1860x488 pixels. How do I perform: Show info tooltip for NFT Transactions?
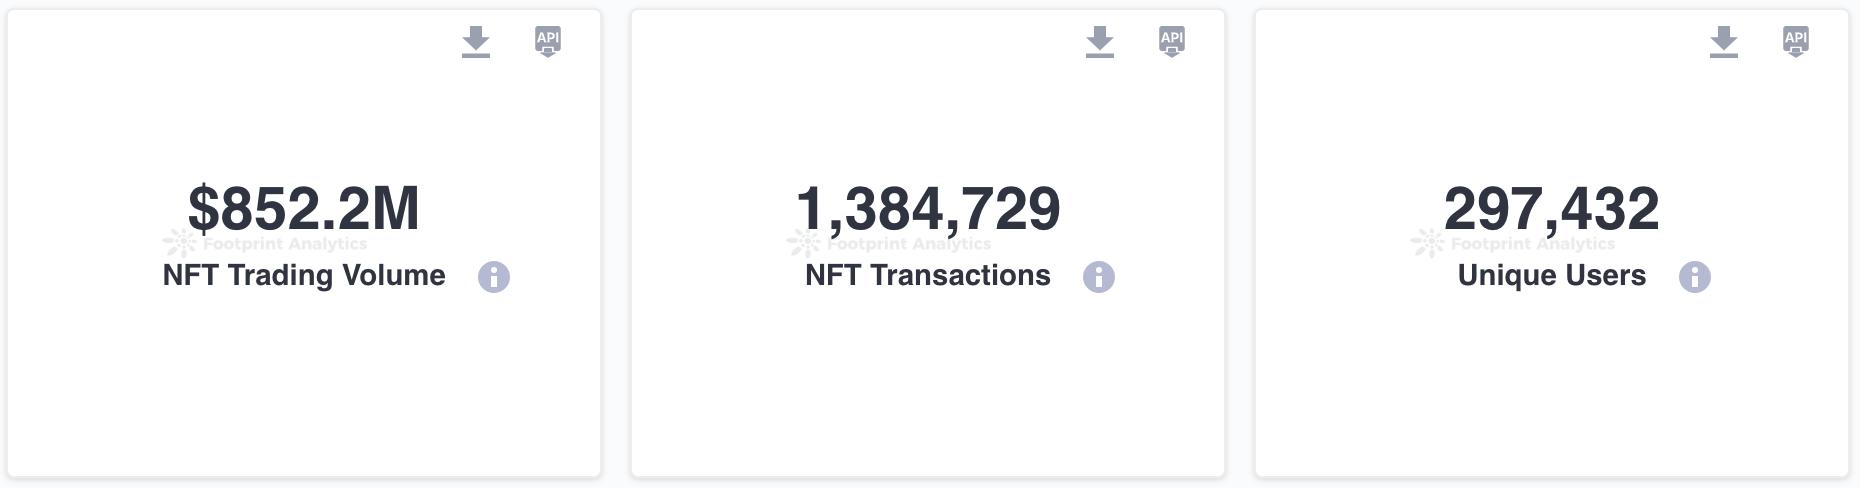point(1099,277)
